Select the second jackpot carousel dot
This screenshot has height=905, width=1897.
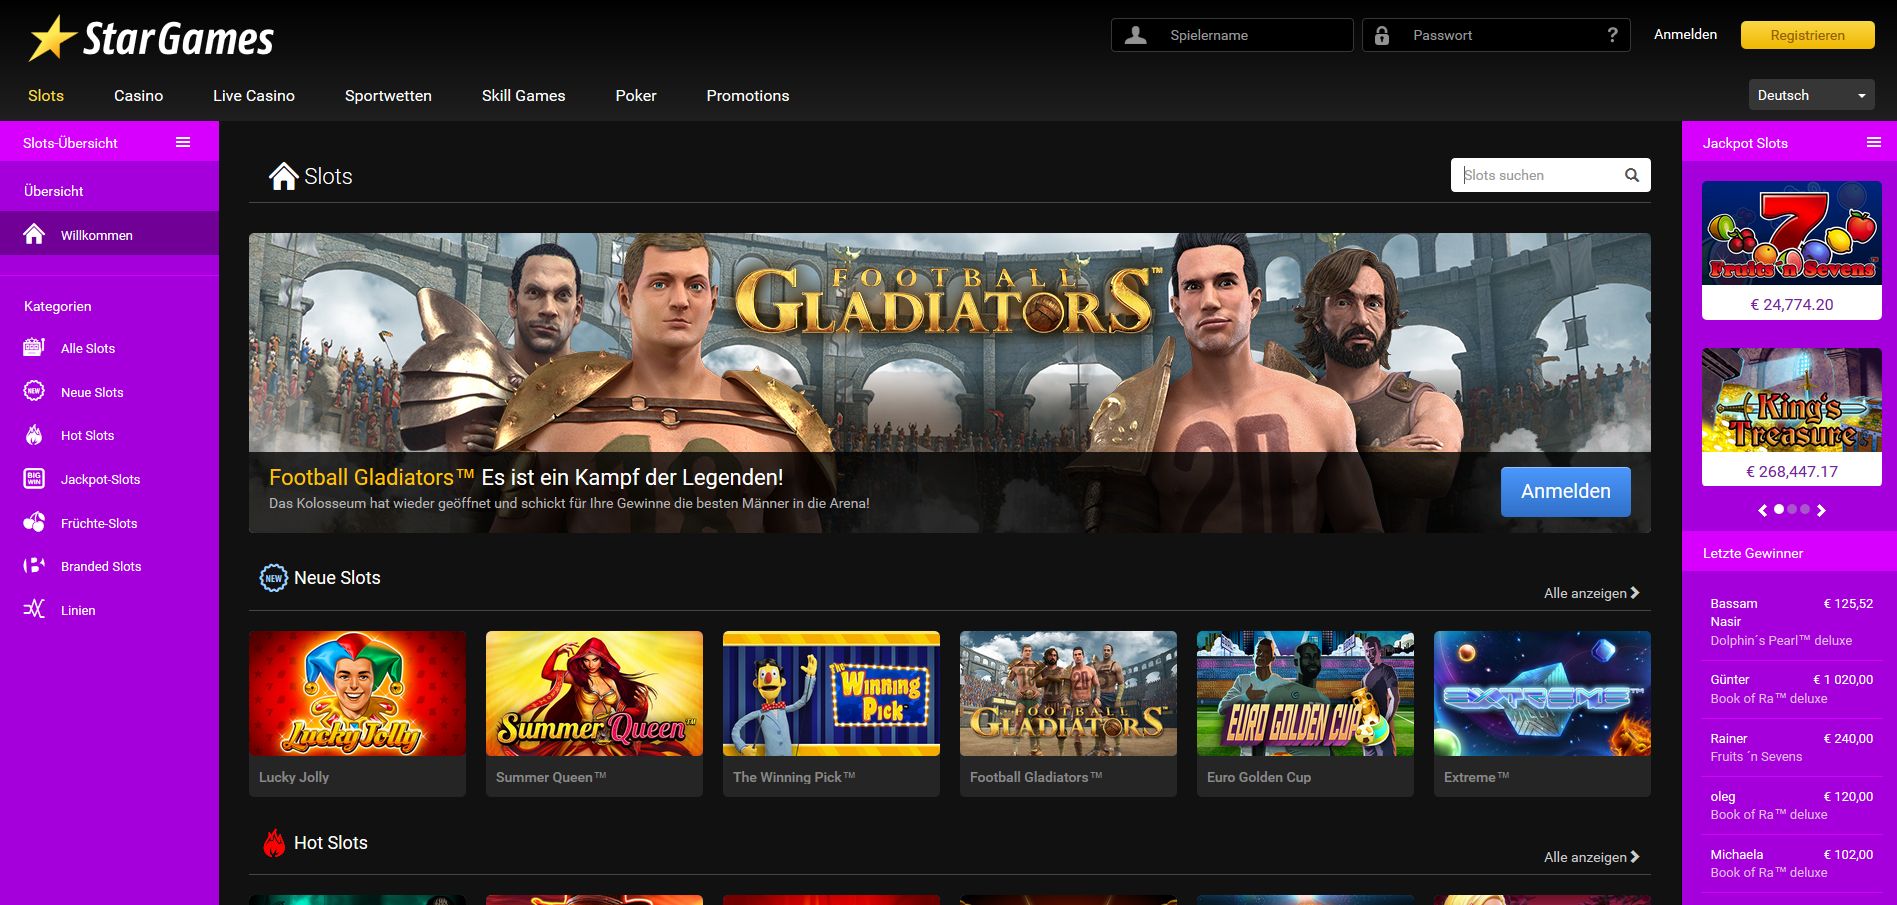(1792, 509)
